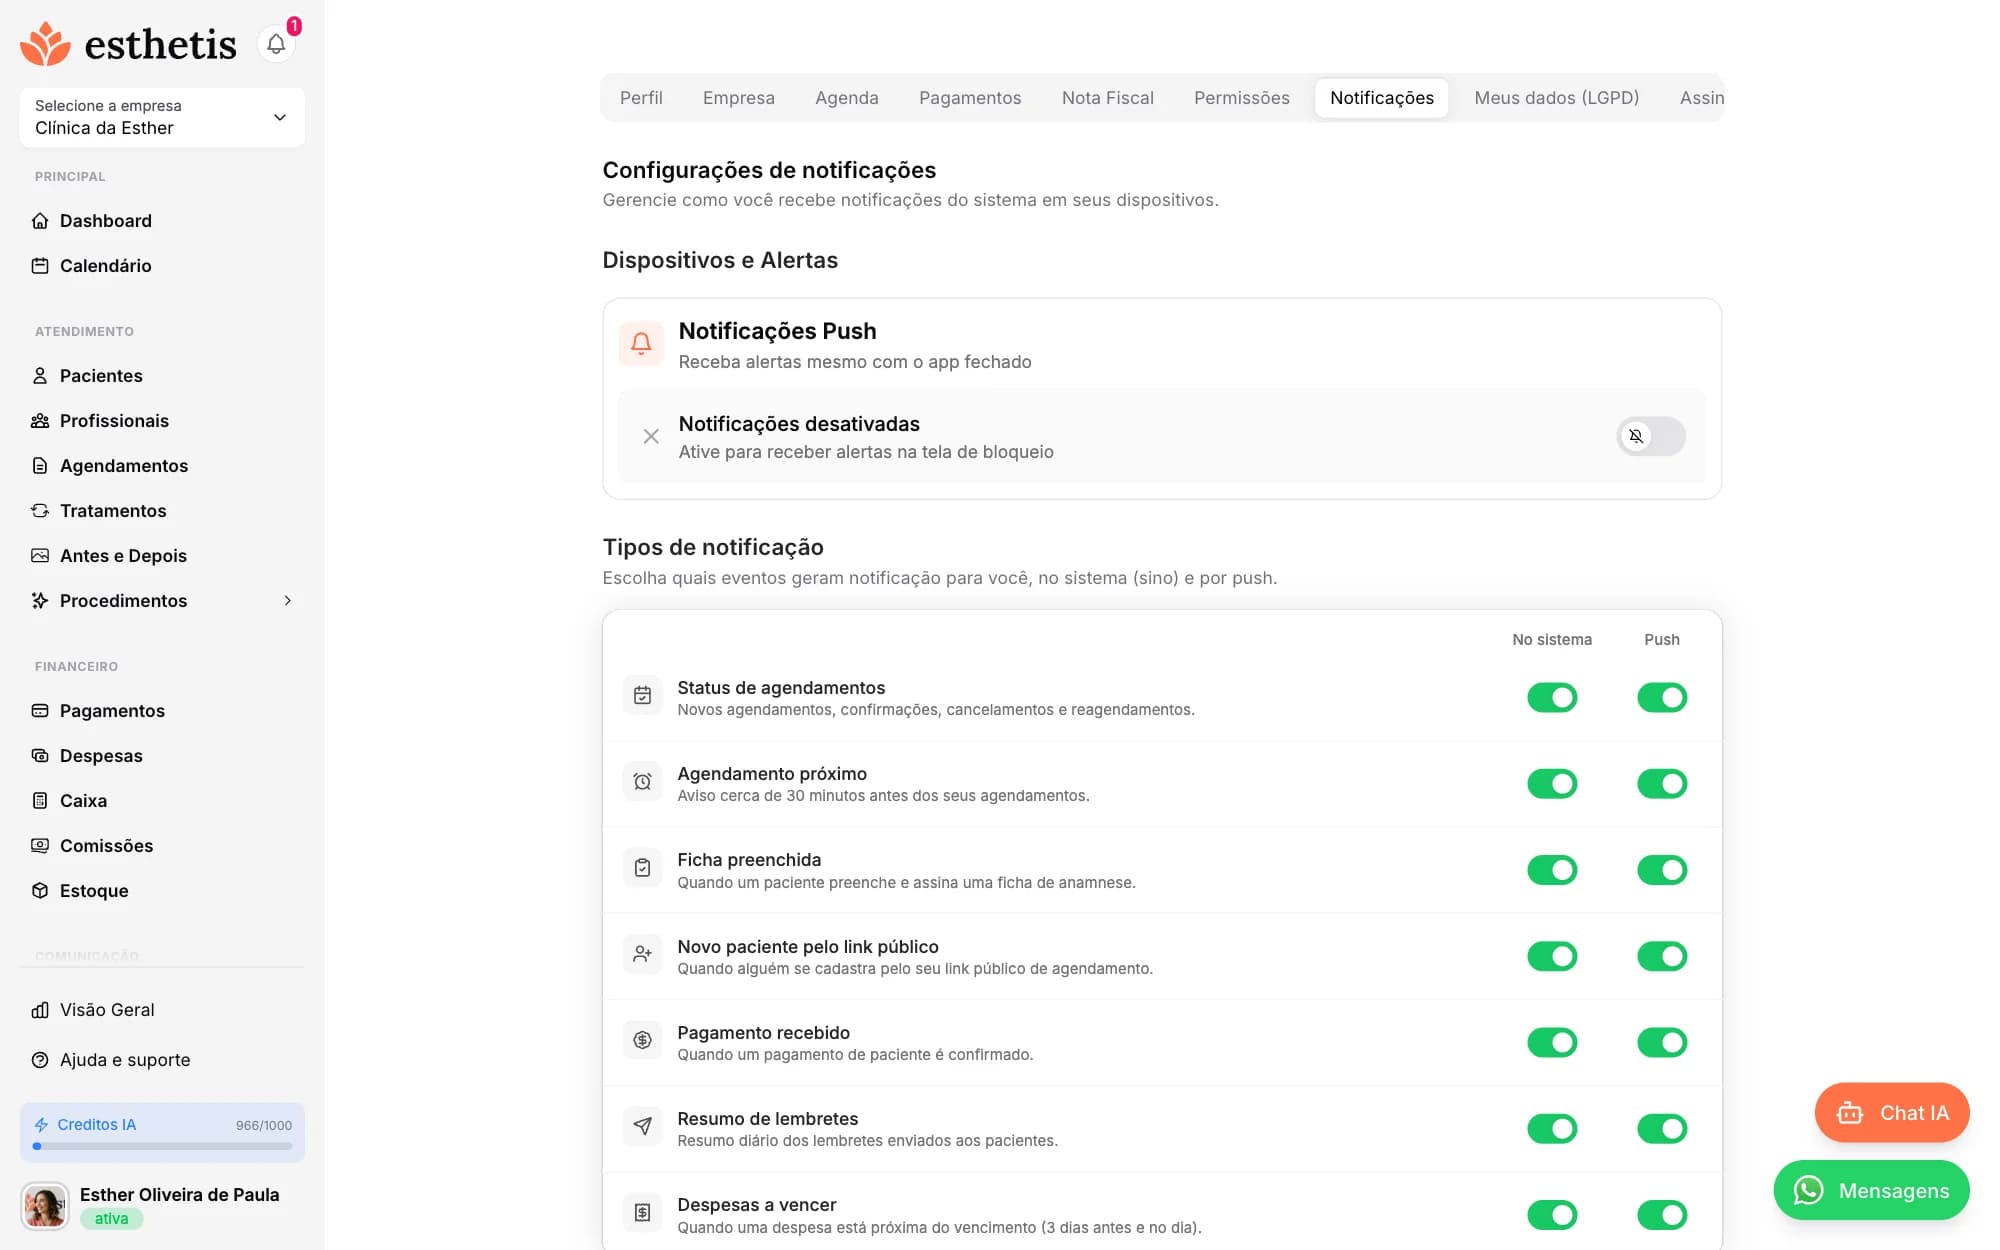Click the Comissões icon
Viewport: 2000px width, 1250px height.
click(40, 846)
